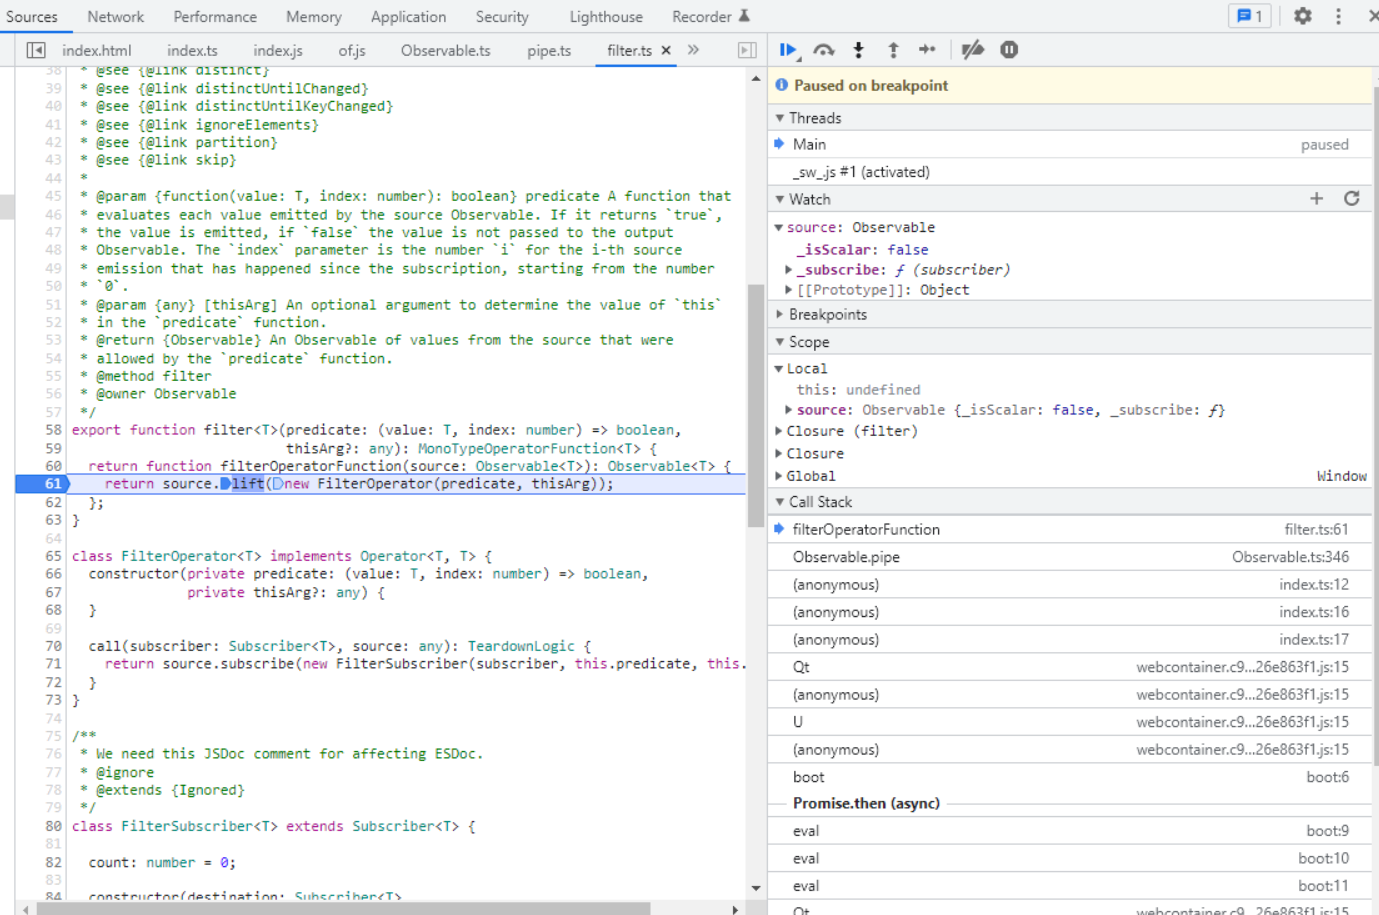This screenshot has height=915, width=1379.
Task: Open index.ts:12 source link
Action: coord(1313,585)
